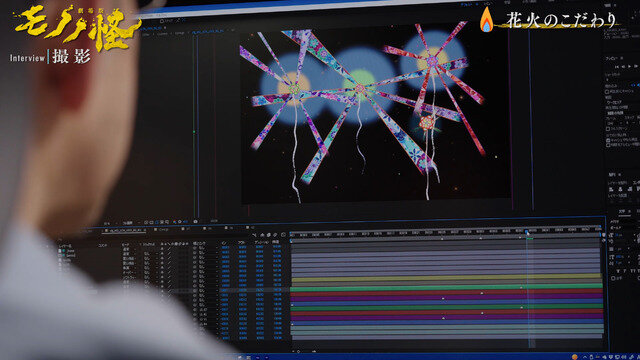Uncheck the cache before playback checkbox
Image resolution: width=640 pixels, height=360 pixels.
pos(608,140)
